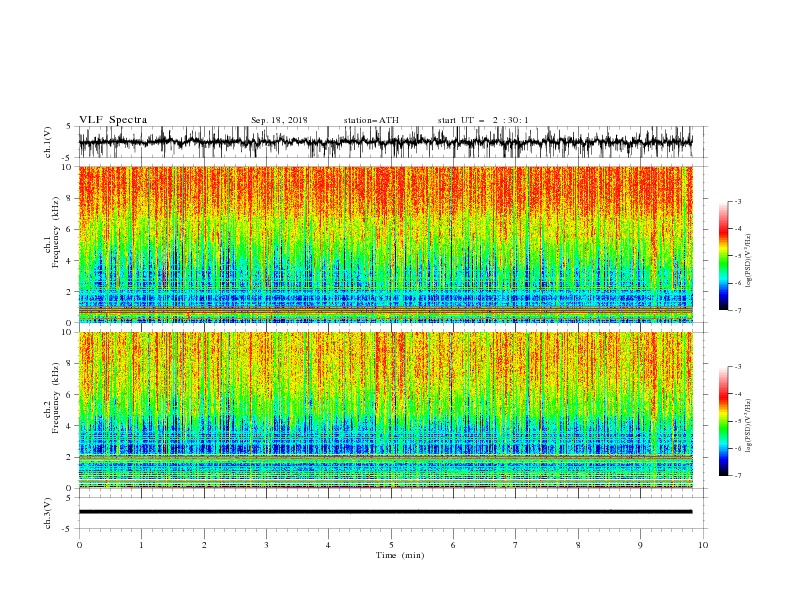
Task: Select the date text "Sep. 18, 2018"
Action: point(279,120)
